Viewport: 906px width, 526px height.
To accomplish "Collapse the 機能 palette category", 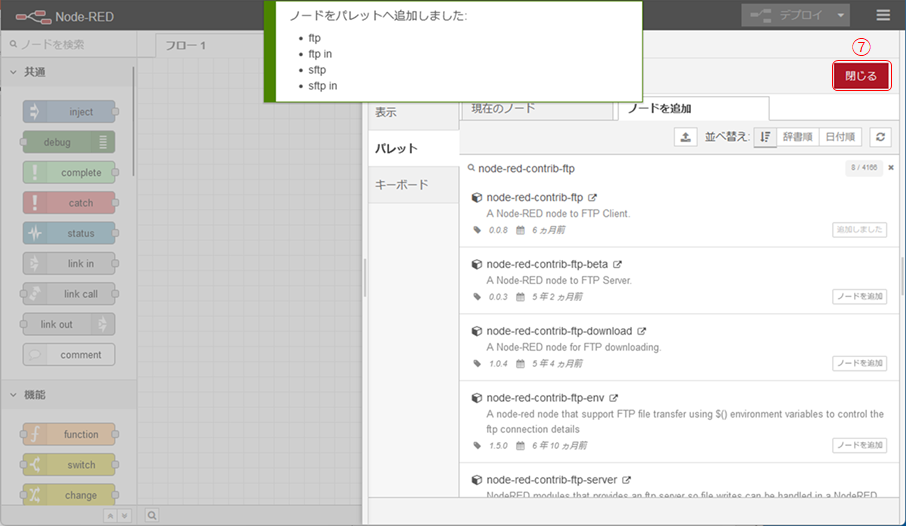I will (14, 395).
